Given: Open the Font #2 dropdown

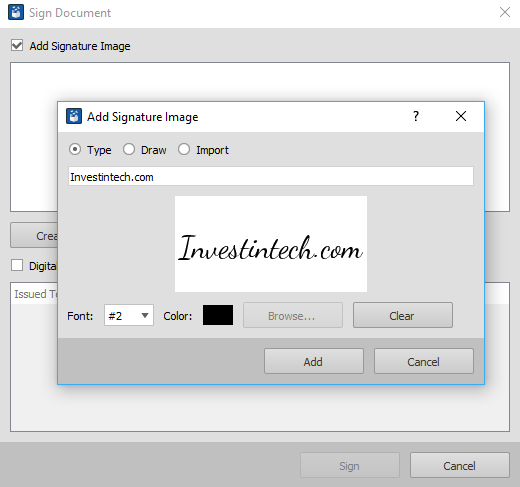Looking at the screenshot, I should (129, 315).
